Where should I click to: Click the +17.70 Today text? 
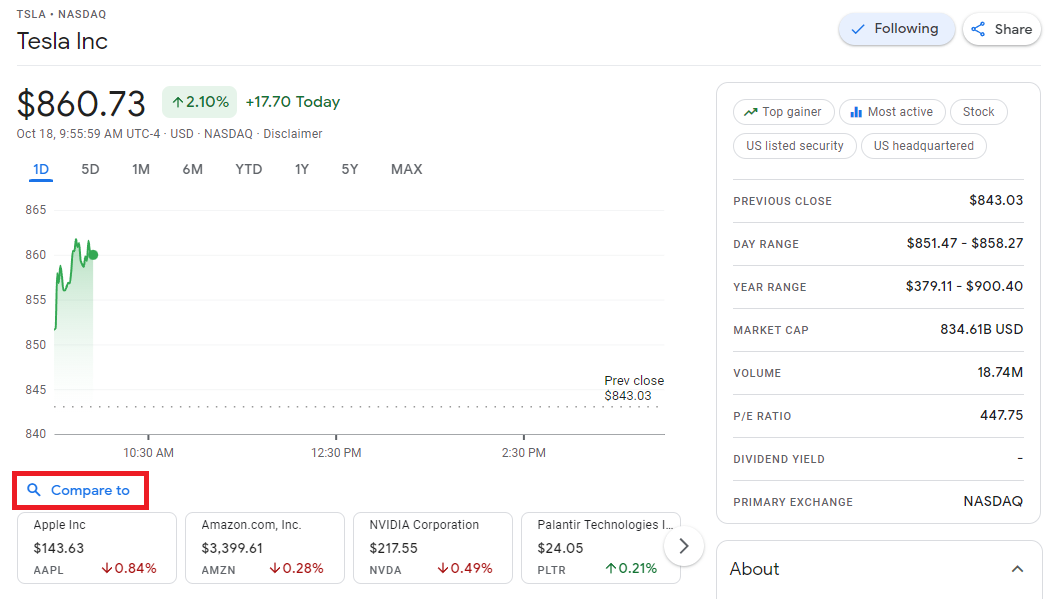click(293, 102)
